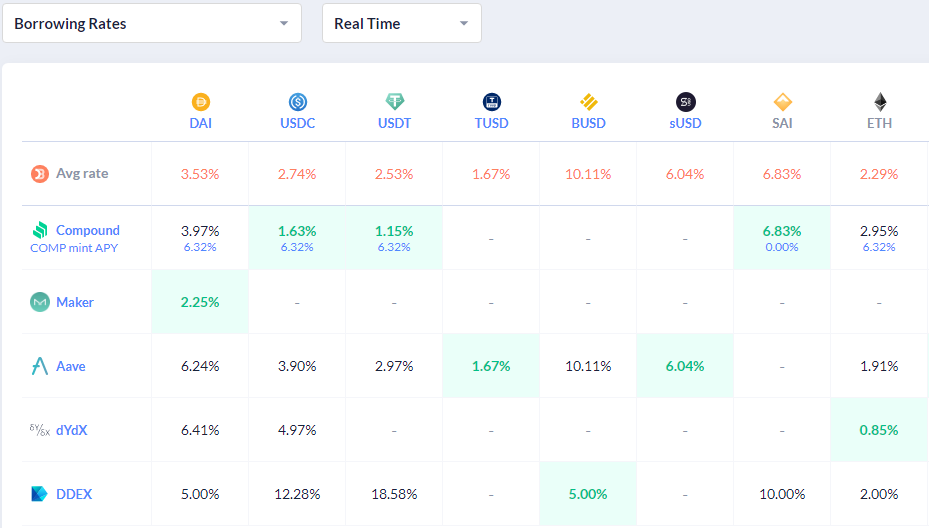Click the 0.00% COMP mint SAI value
The height and width of the screenshot is (528, 929).
pos(782,247)
